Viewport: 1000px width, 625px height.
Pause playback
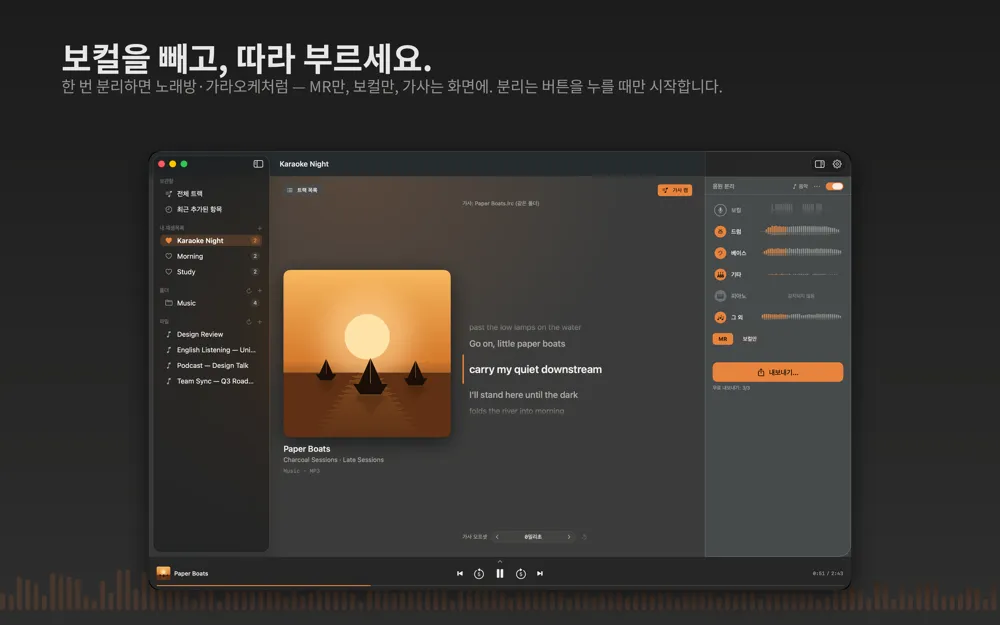tap(500, 573)
